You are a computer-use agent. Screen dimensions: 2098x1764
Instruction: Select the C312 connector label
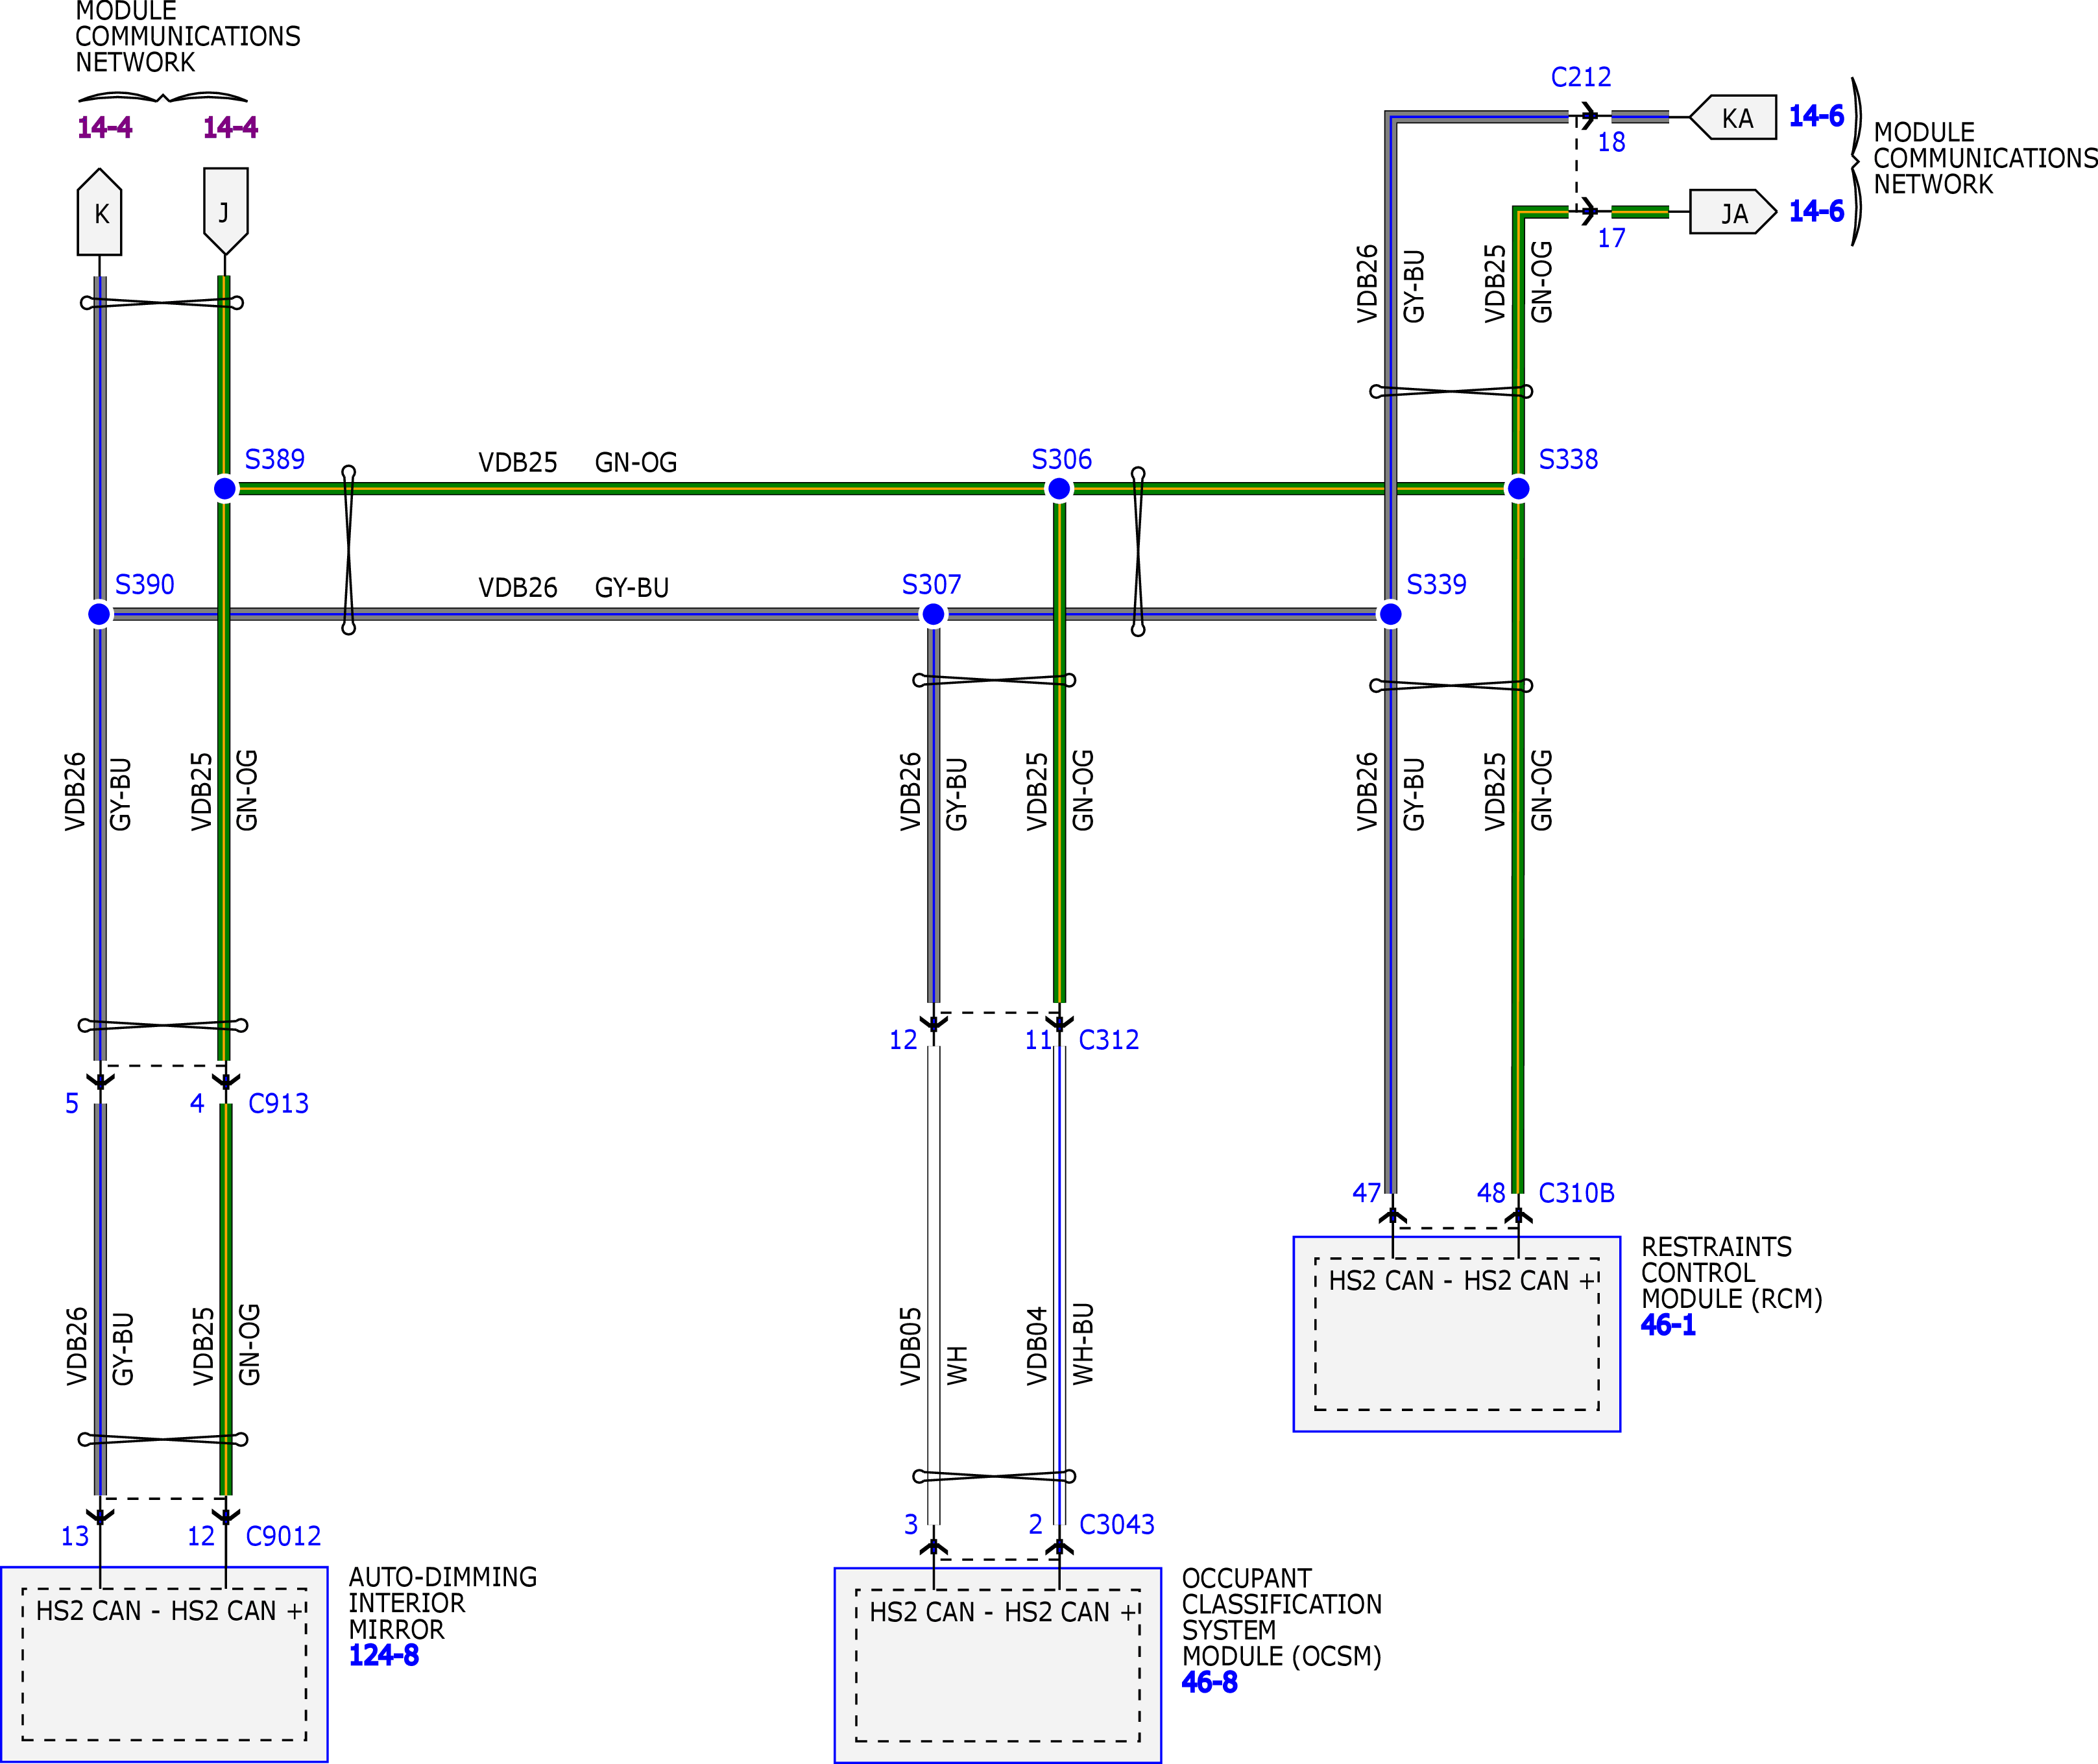click(x=1109, y=1040)
